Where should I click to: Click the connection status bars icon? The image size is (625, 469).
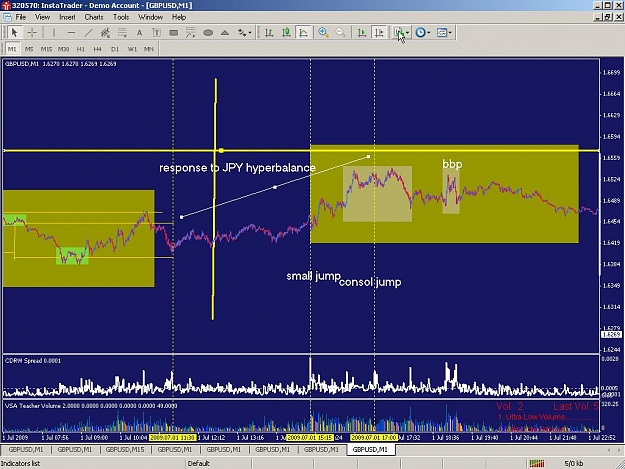[537, 463]
